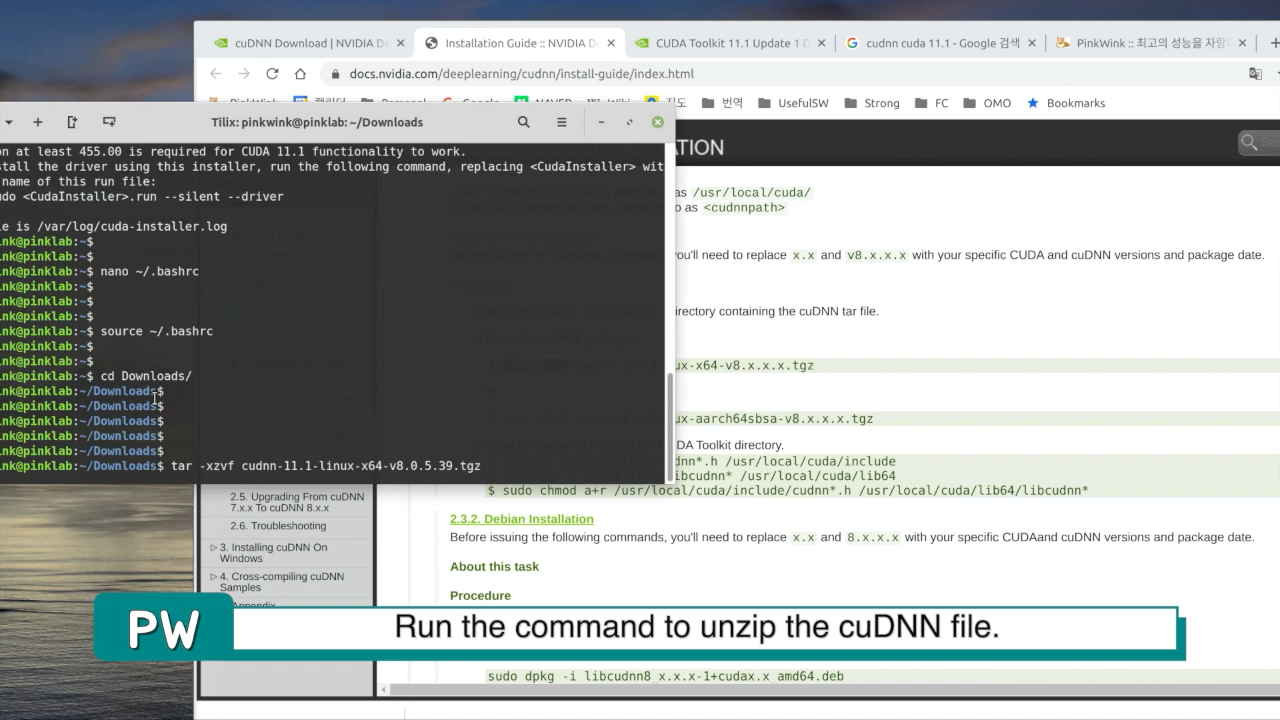Open Tilix session dropdown arrow
The image size is (1280, 720).
point(8,122)
